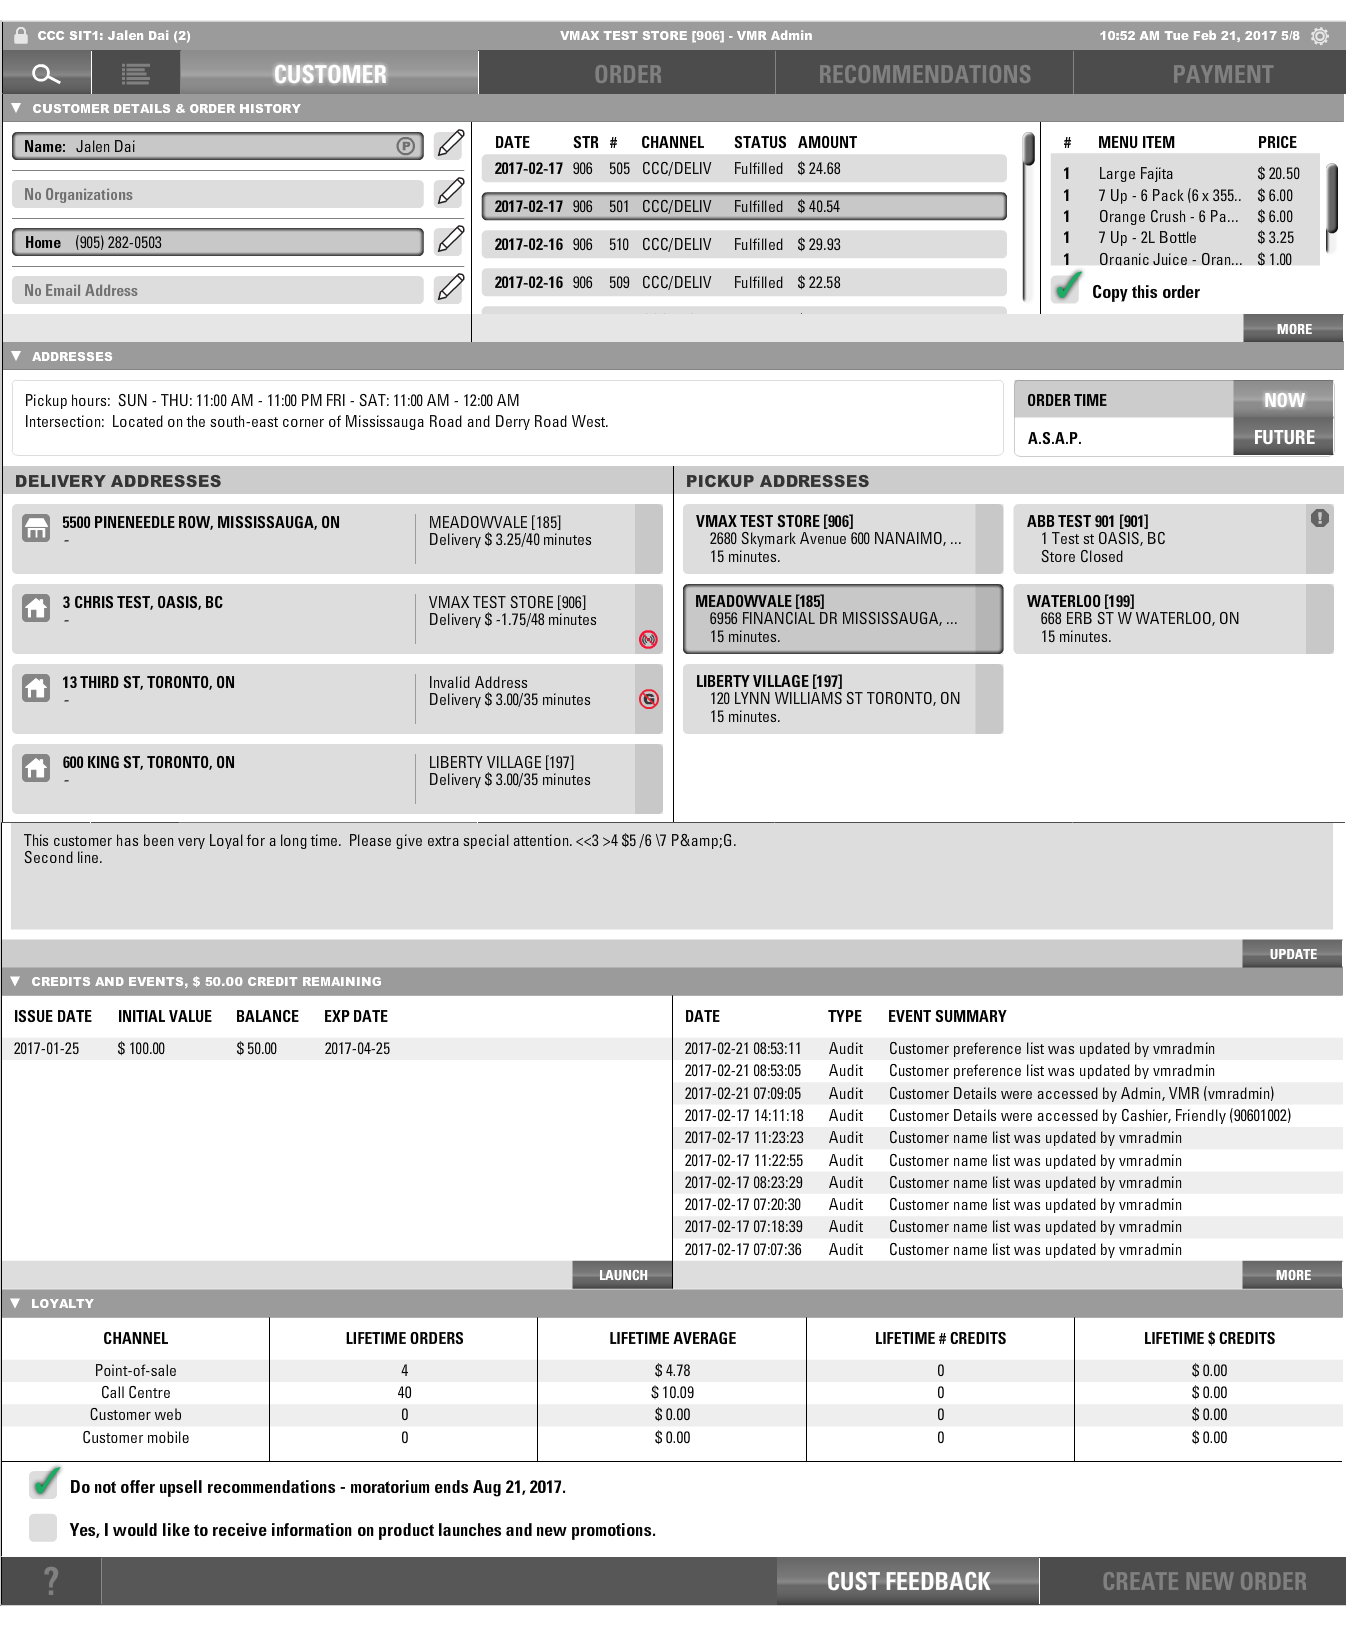Set order time to NOW
The width and height of the screenshot is (1346, 1628).
click(x=1283, y=400)
